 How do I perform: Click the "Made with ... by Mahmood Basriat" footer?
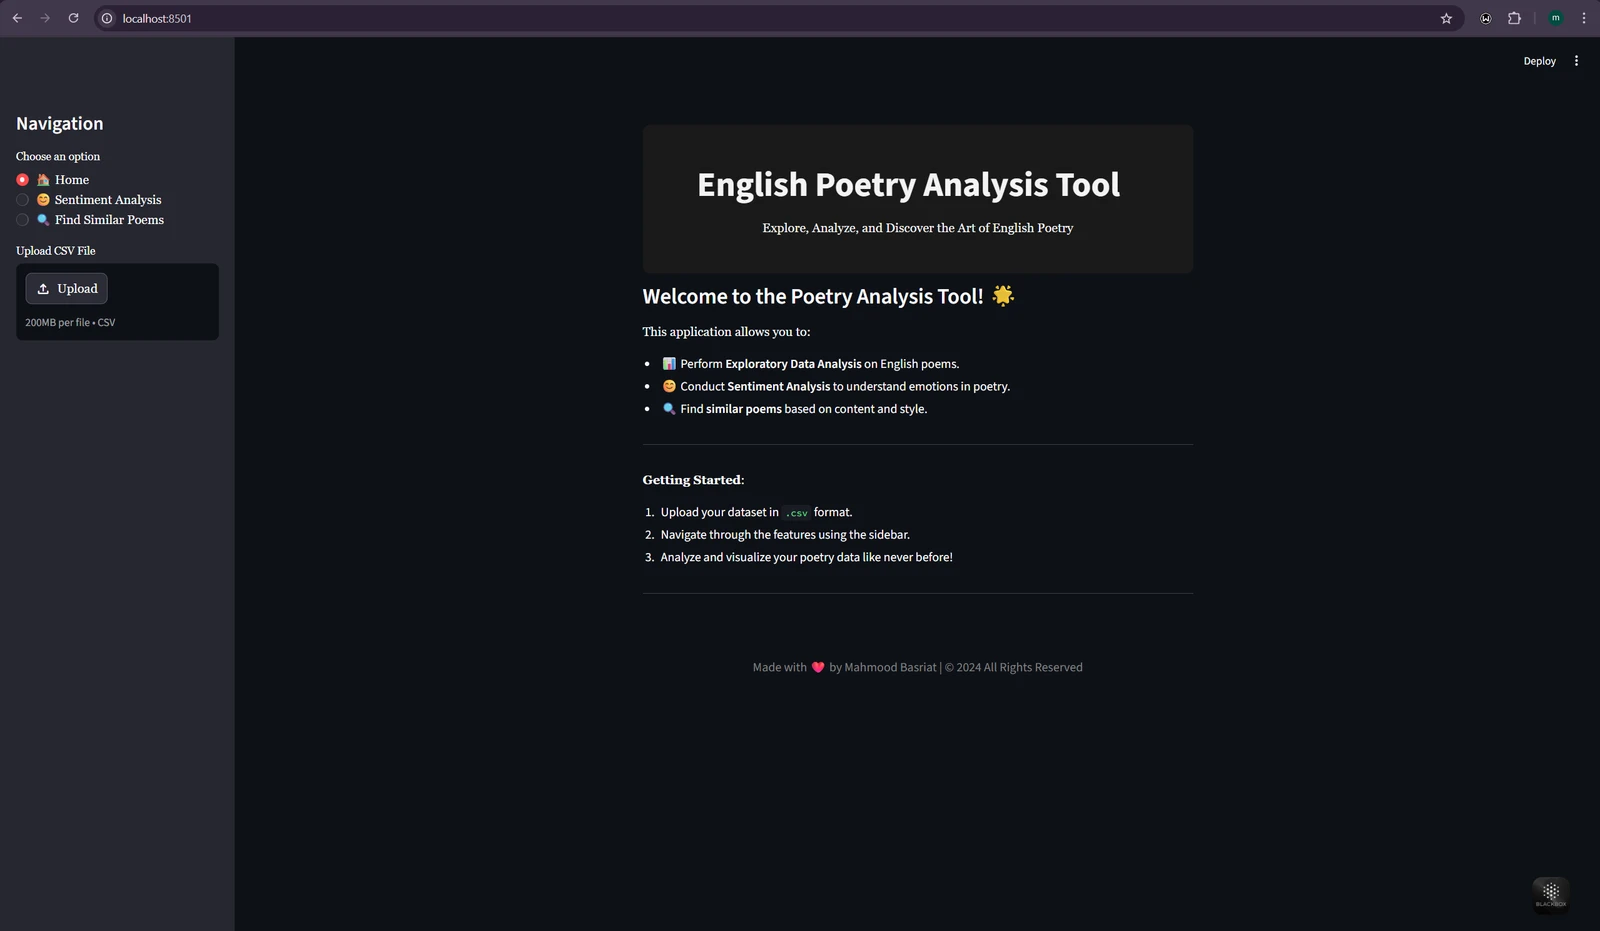pos(918,667)
